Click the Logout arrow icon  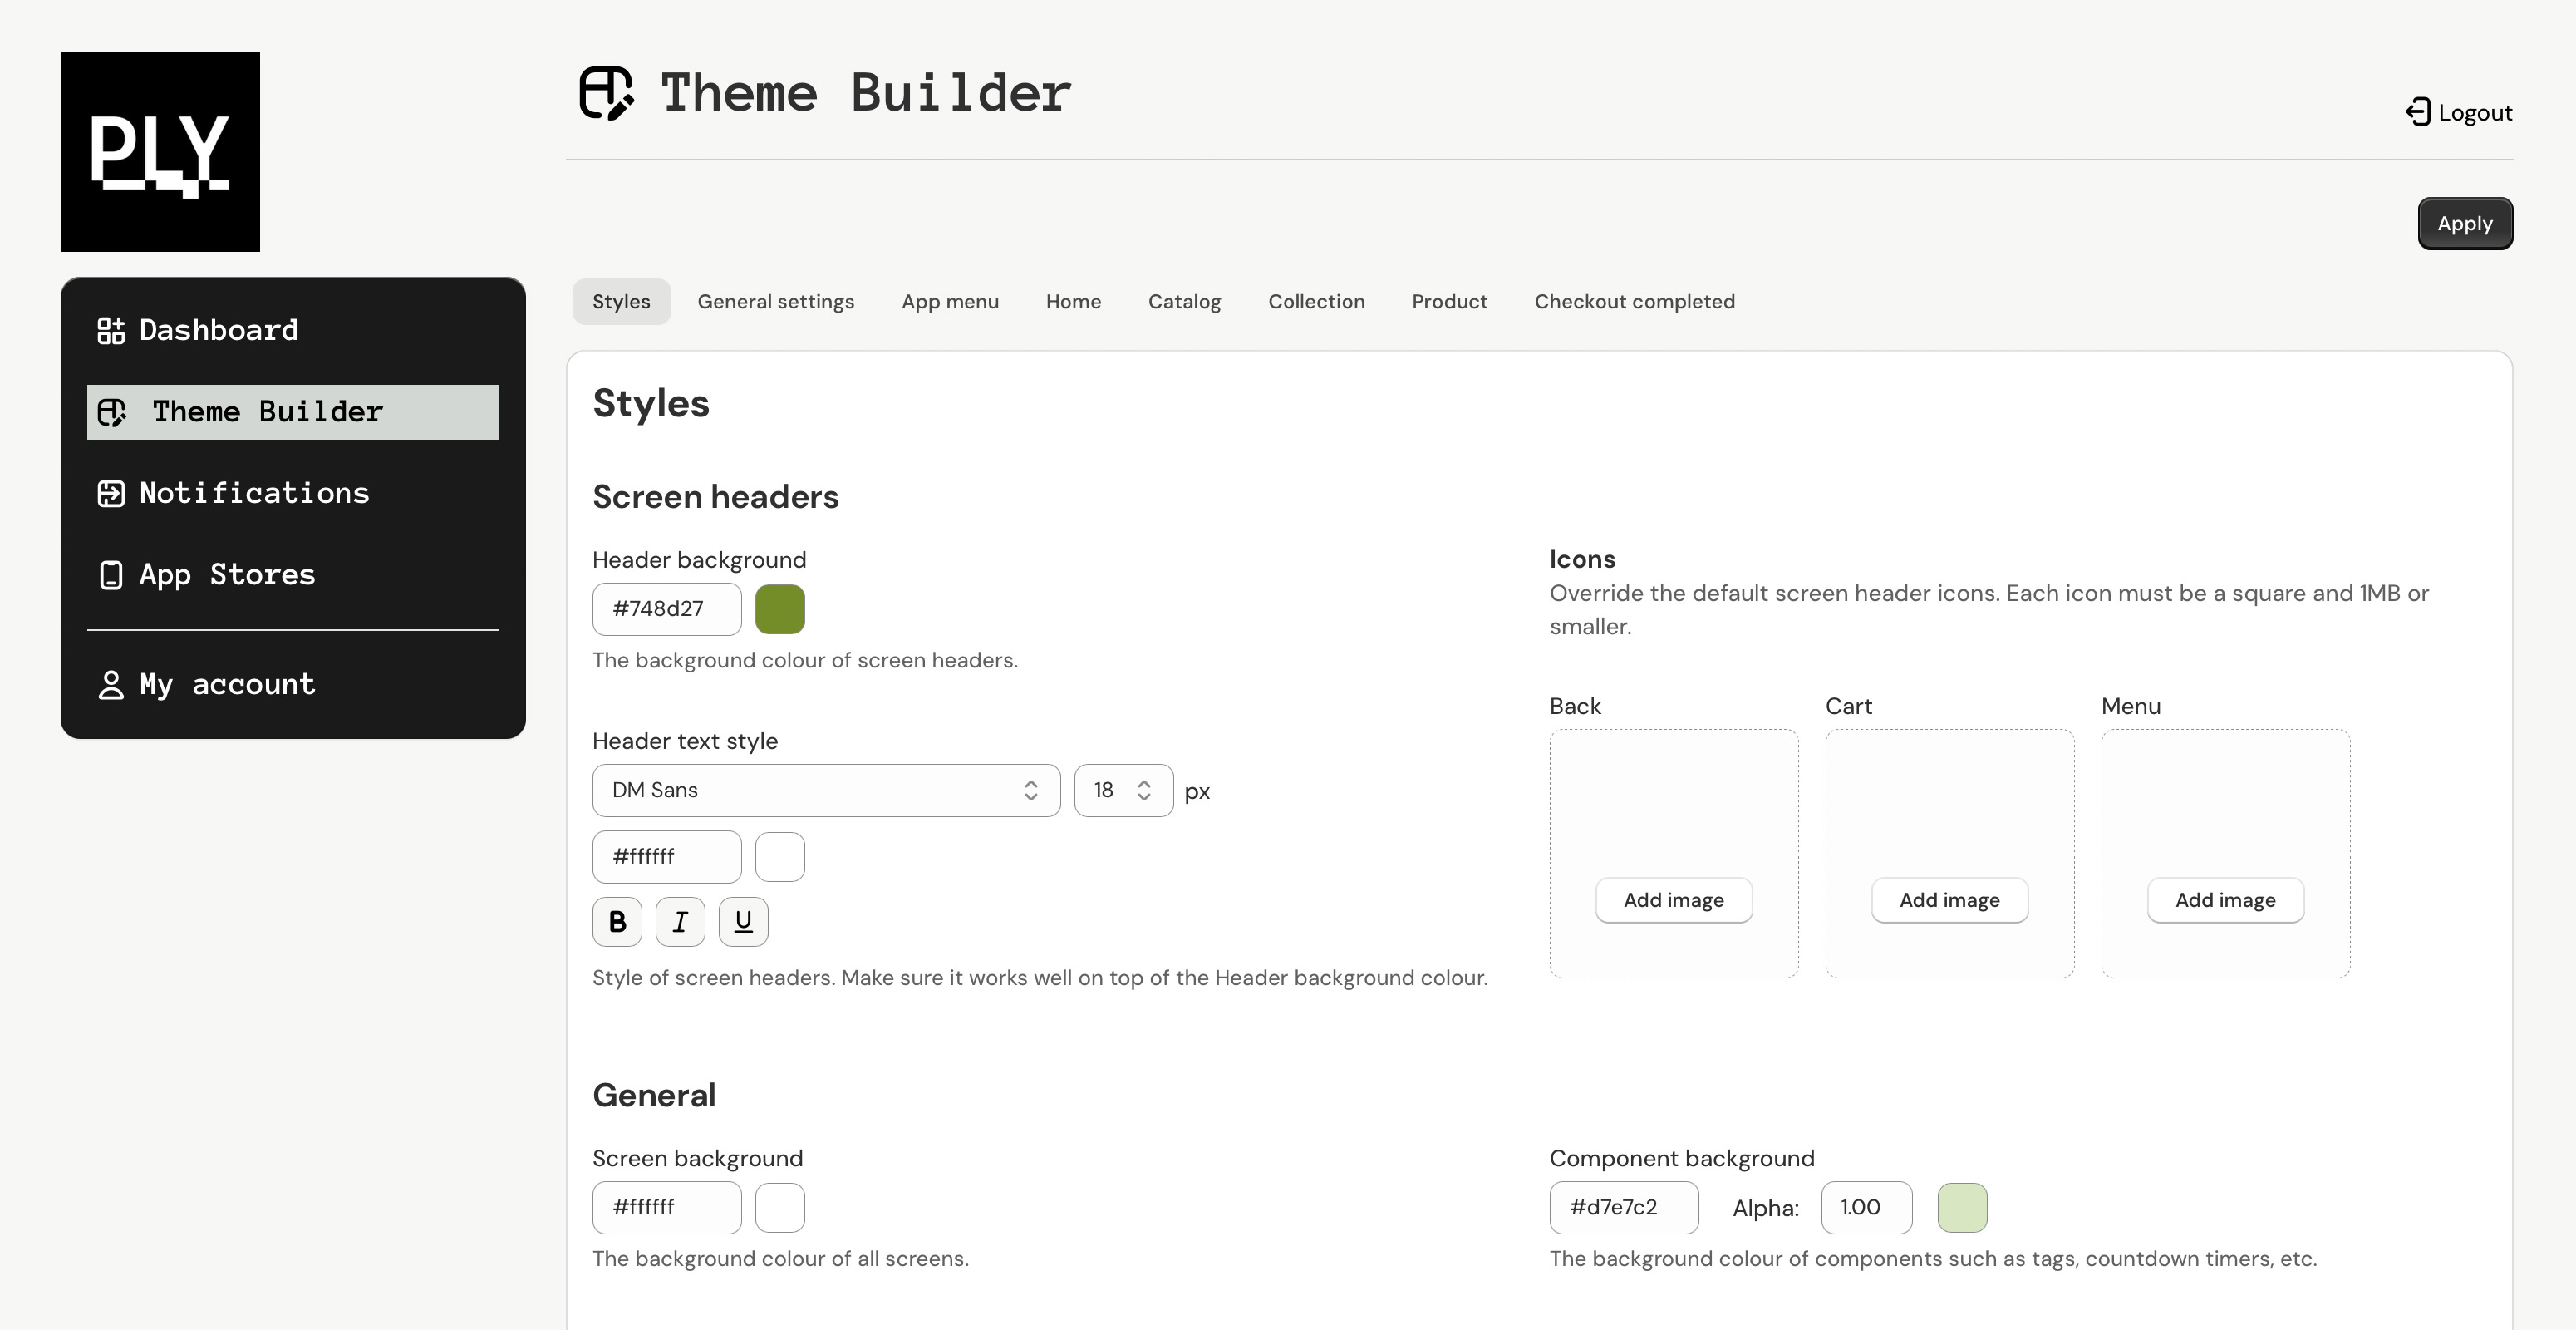point(2418,112)
